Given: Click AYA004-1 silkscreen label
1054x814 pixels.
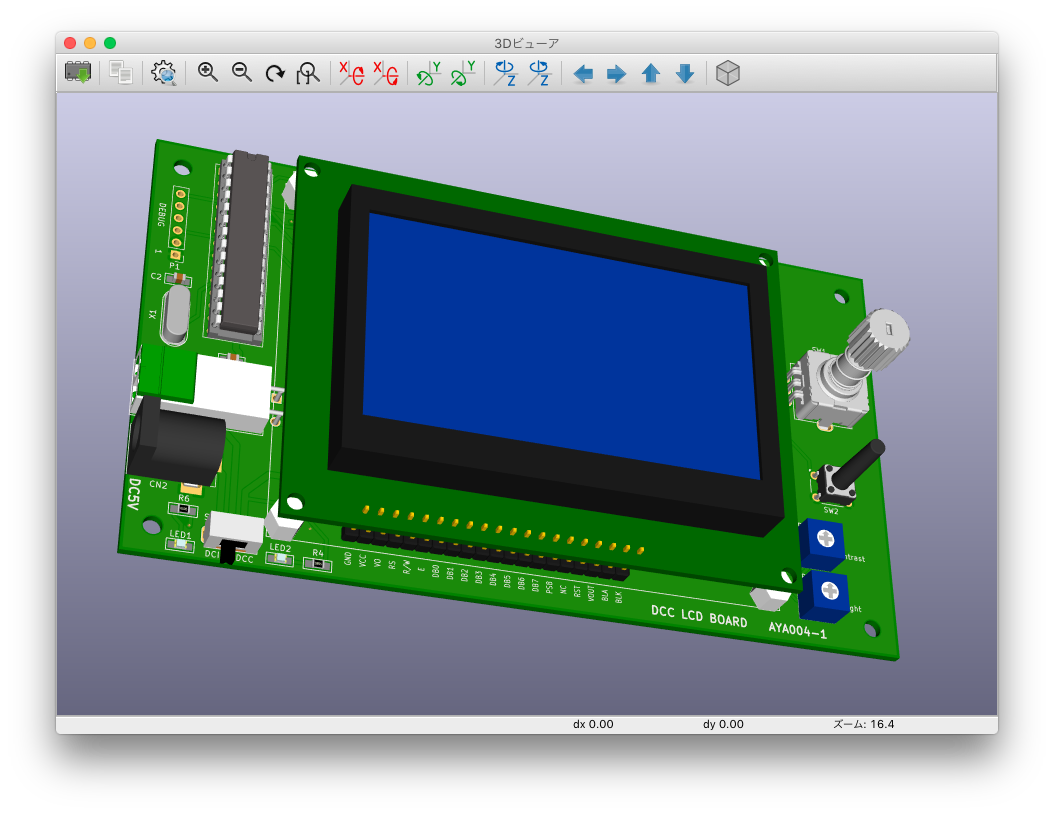Looking at the screenshot, I should point(798,630).
